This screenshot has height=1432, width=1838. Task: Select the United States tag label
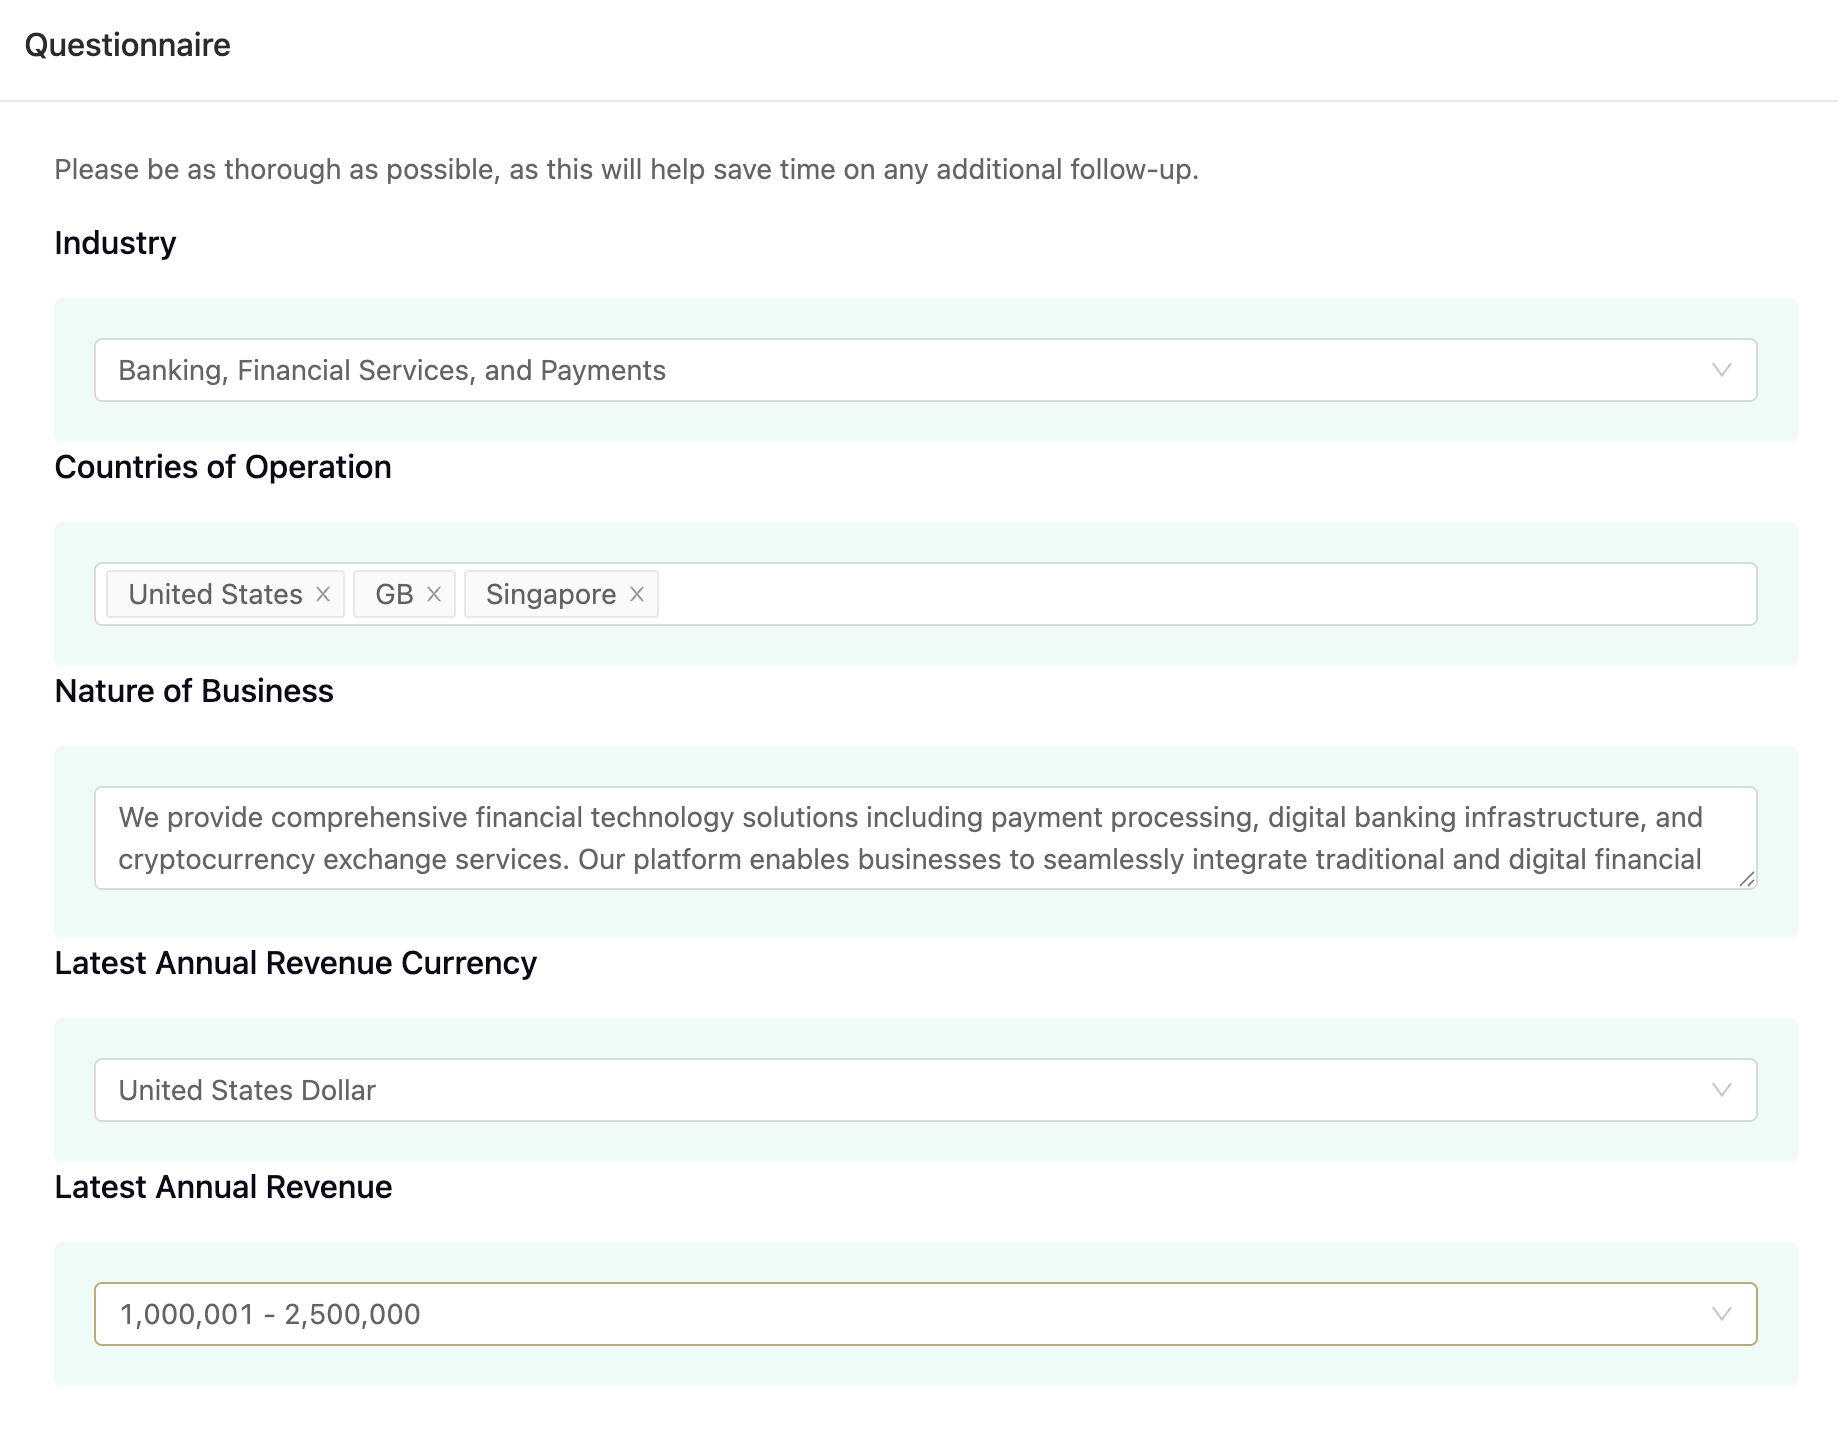[215, 594]
